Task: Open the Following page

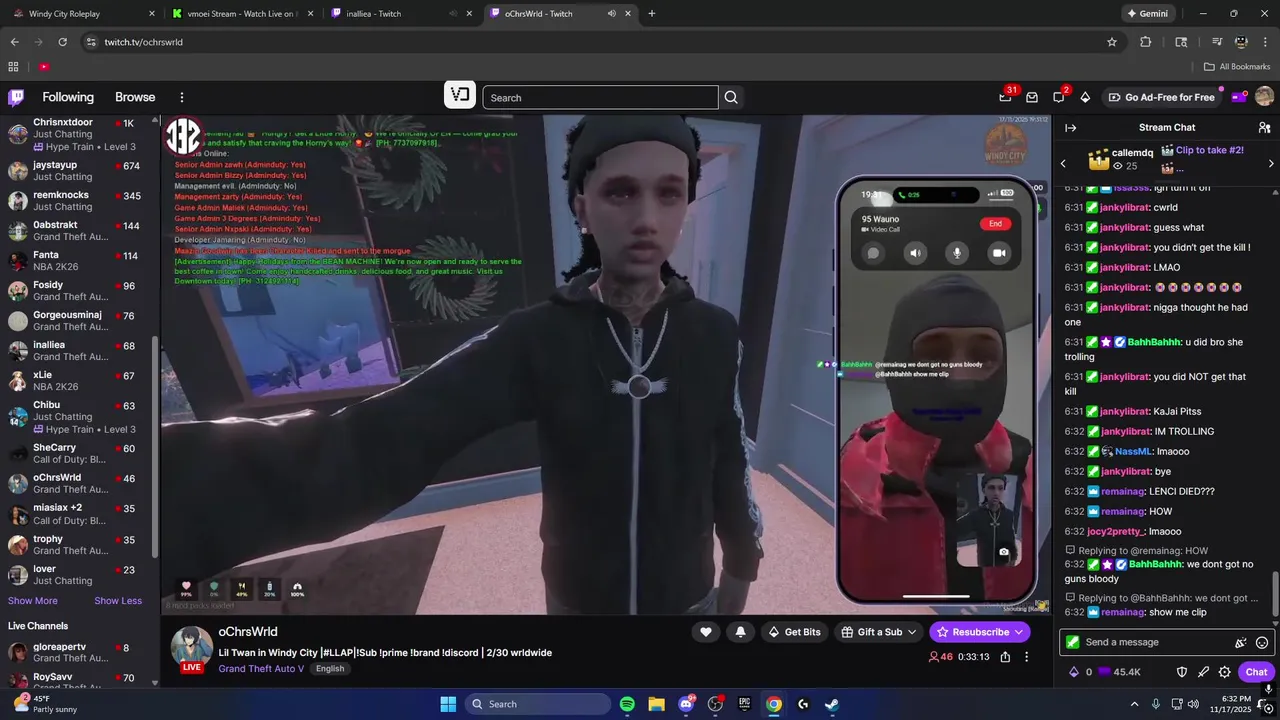Action: coord(68,97)
